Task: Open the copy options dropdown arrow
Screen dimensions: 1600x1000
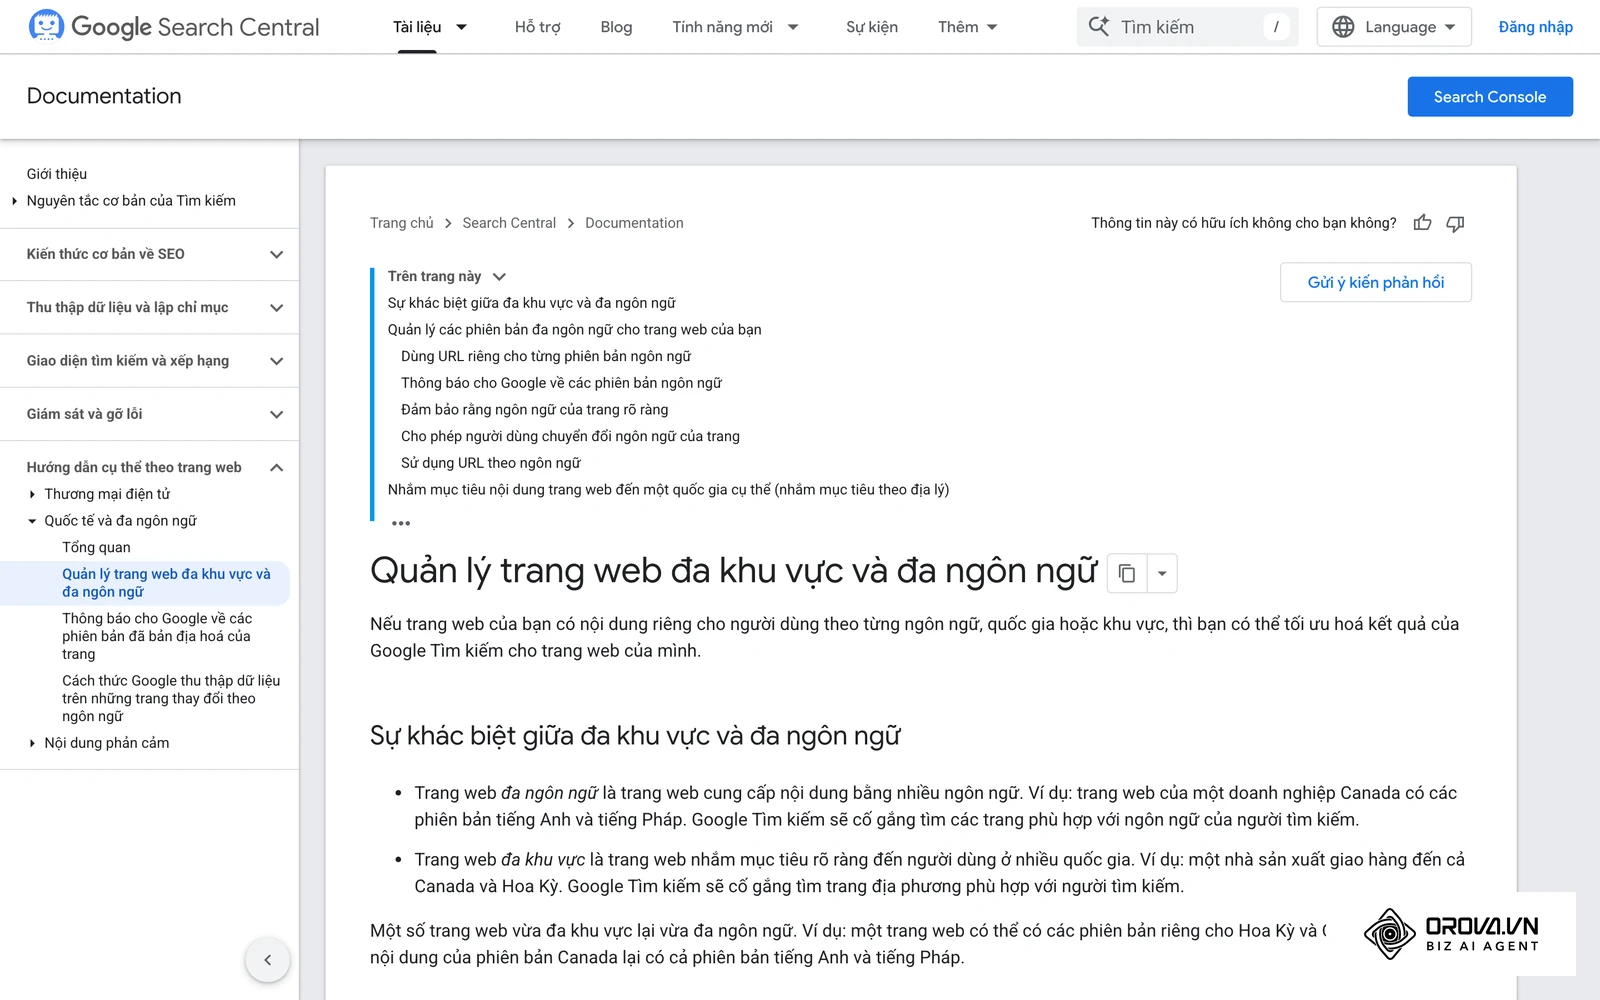Action: coord(1162,573)
